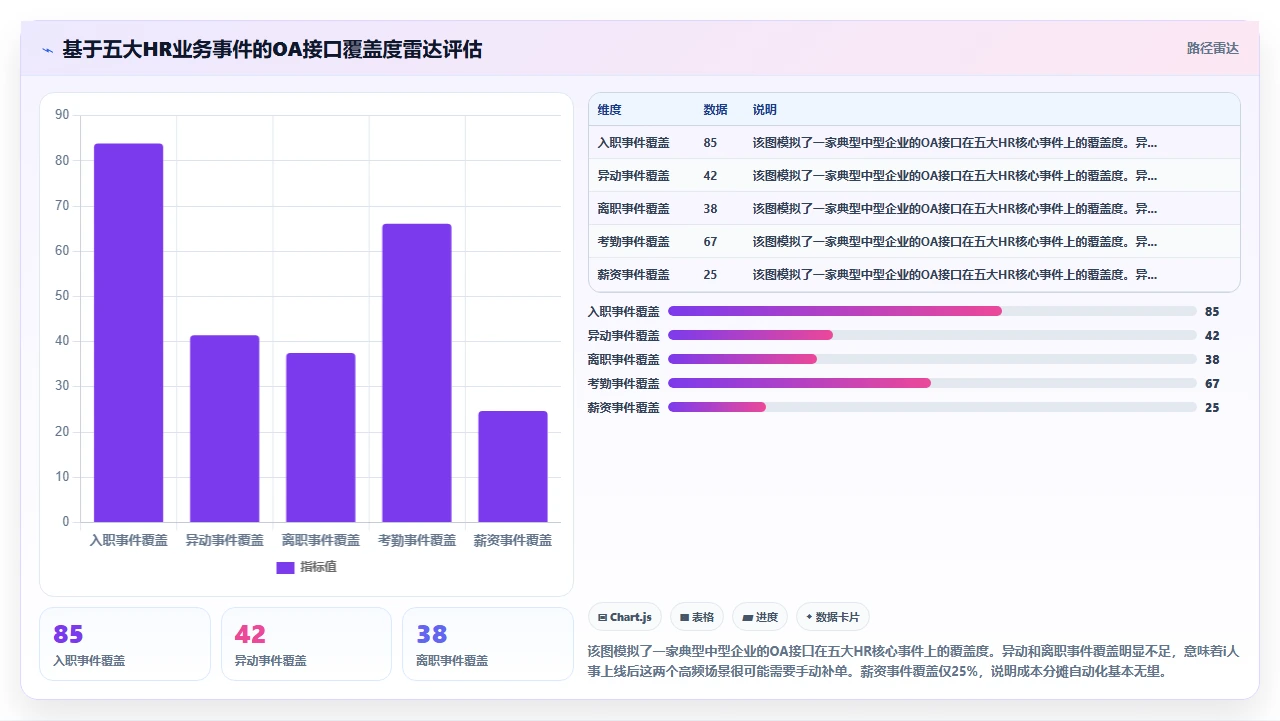The height and width of the screenshot is (721, 1280).
Task: Click the table value 42
Action: click(710, 176)
